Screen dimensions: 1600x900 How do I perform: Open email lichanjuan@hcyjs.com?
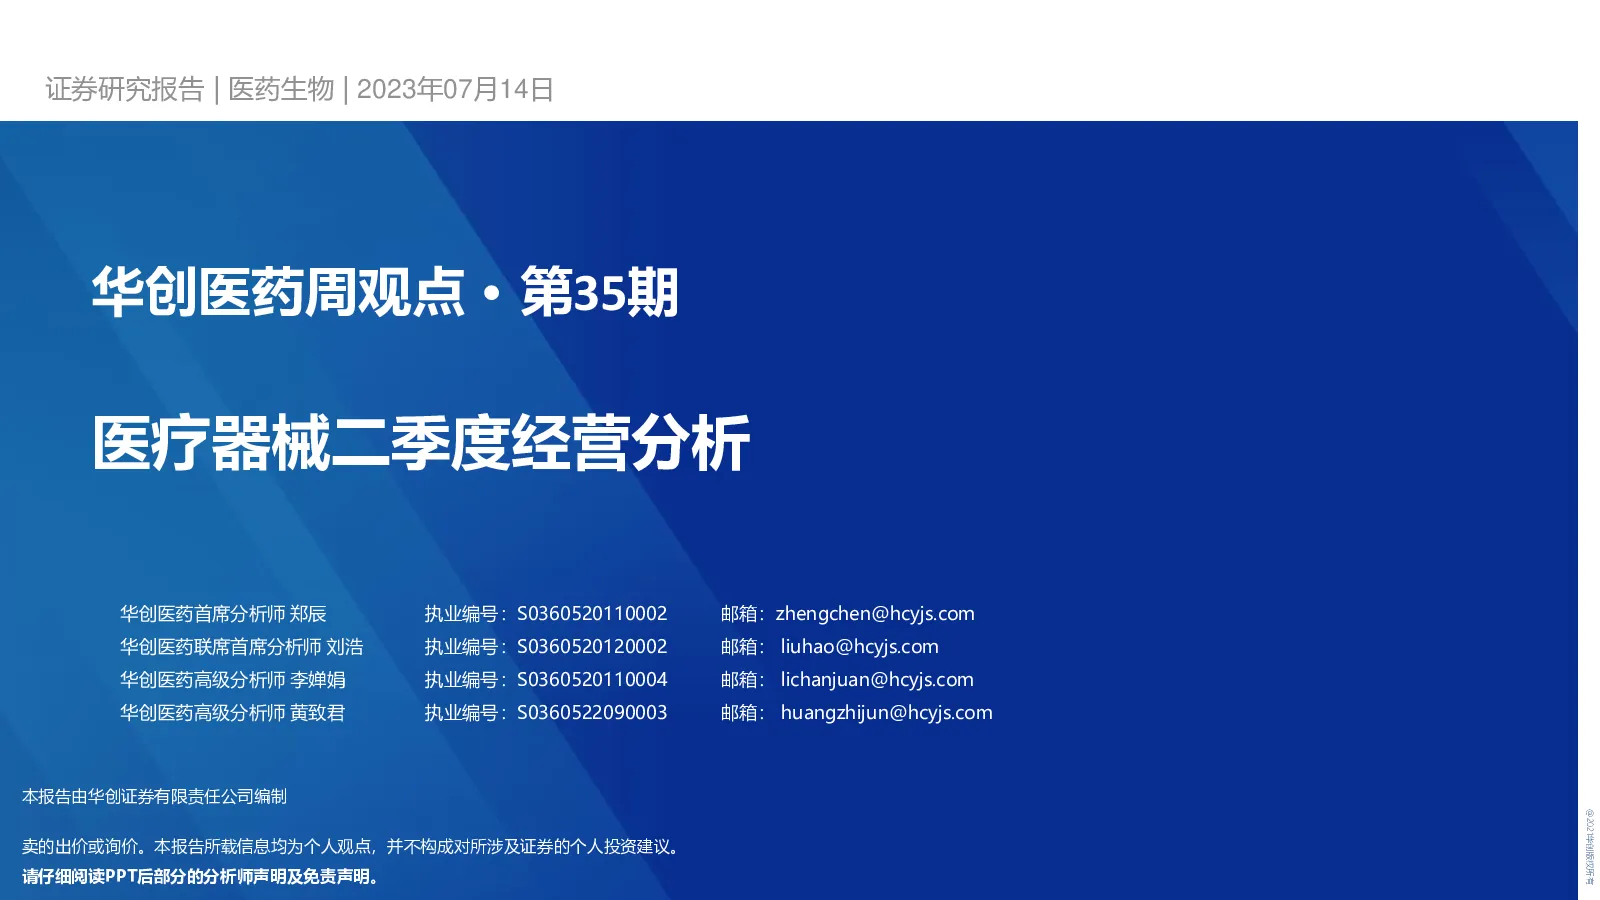tap(877, 680)
